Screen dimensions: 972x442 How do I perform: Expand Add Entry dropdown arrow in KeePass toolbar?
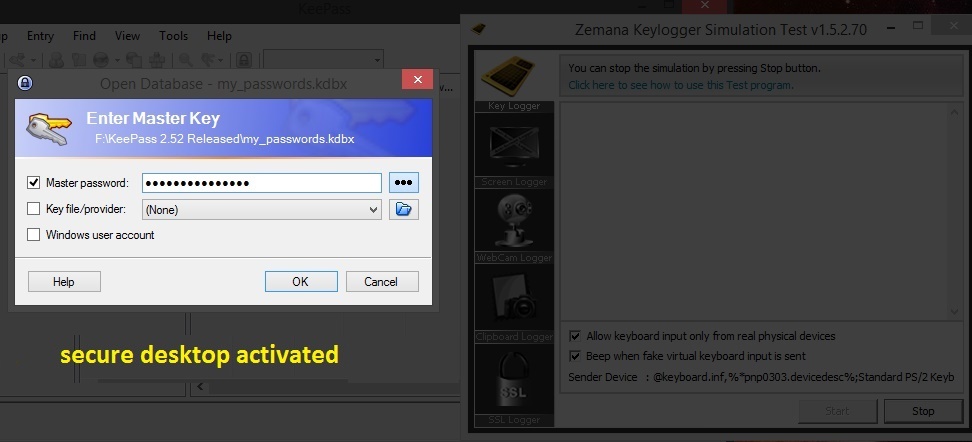click(33, 60)
